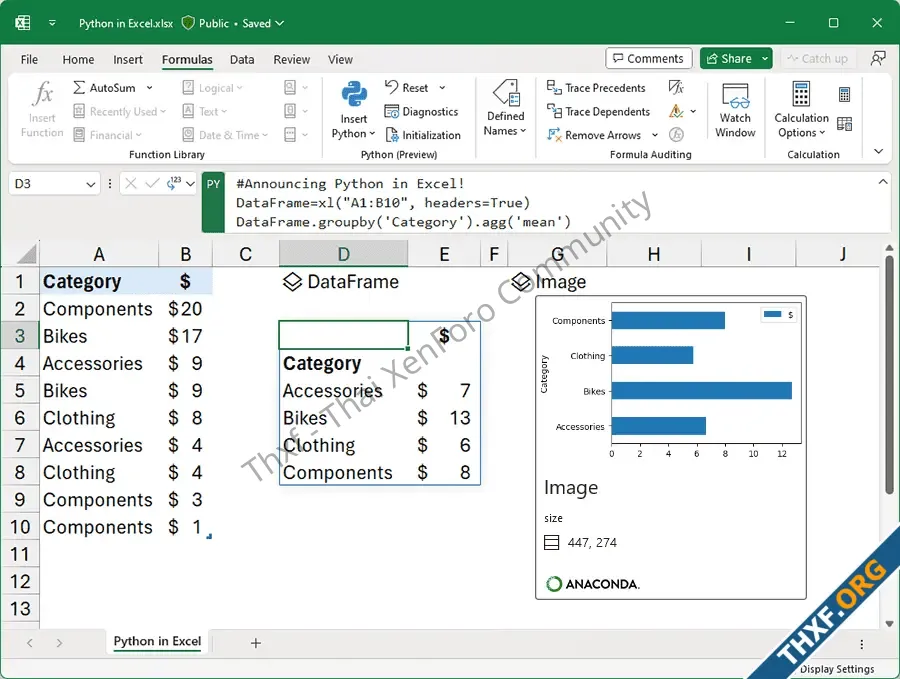Click the collaboration person icon
The height and width of the screenshot is (679, 900).
coord(878,58)
